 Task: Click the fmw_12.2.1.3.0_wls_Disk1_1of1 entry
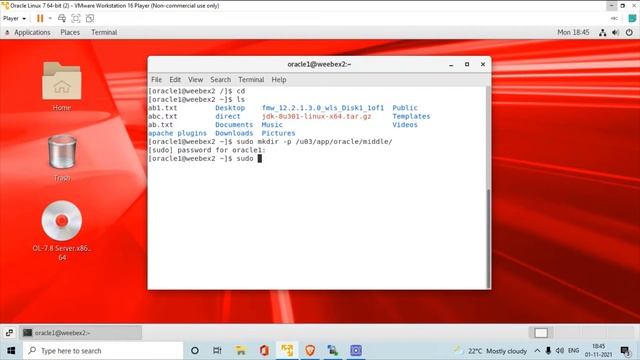tap(323, 108)
